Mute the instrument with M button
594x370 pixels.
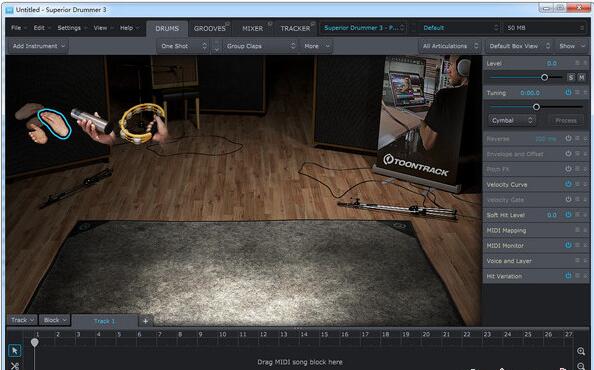pyautogui.click(x=581, y=77)
